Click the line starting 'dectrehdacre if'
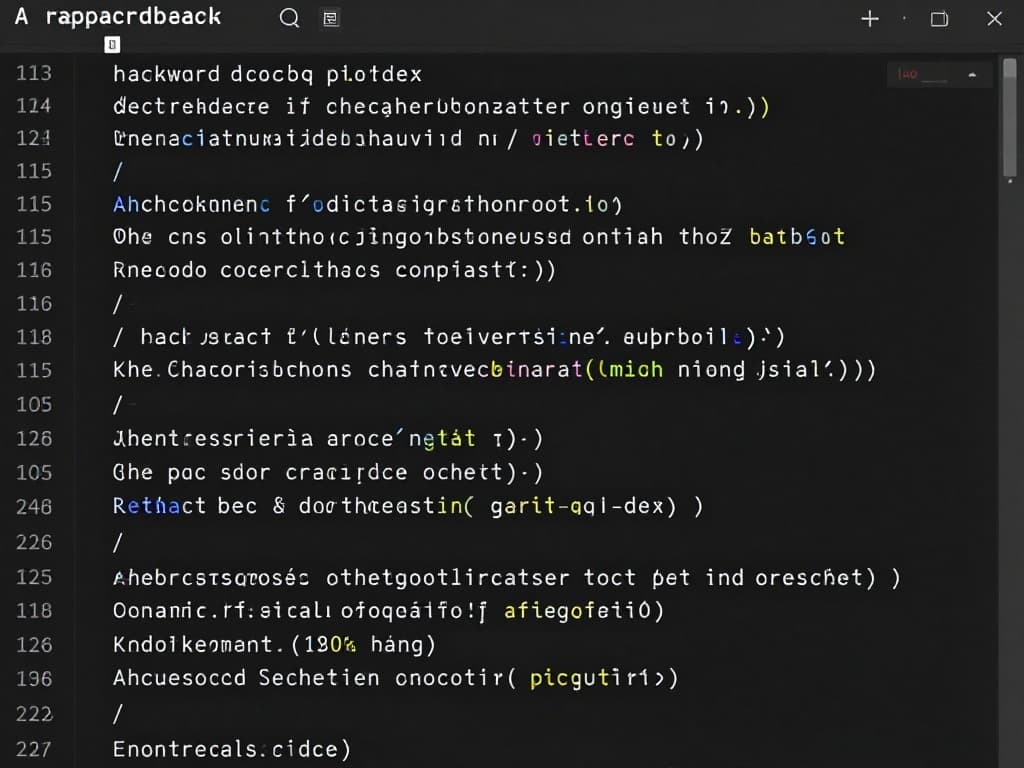The image size is (1024, 768). click(441, 106)
